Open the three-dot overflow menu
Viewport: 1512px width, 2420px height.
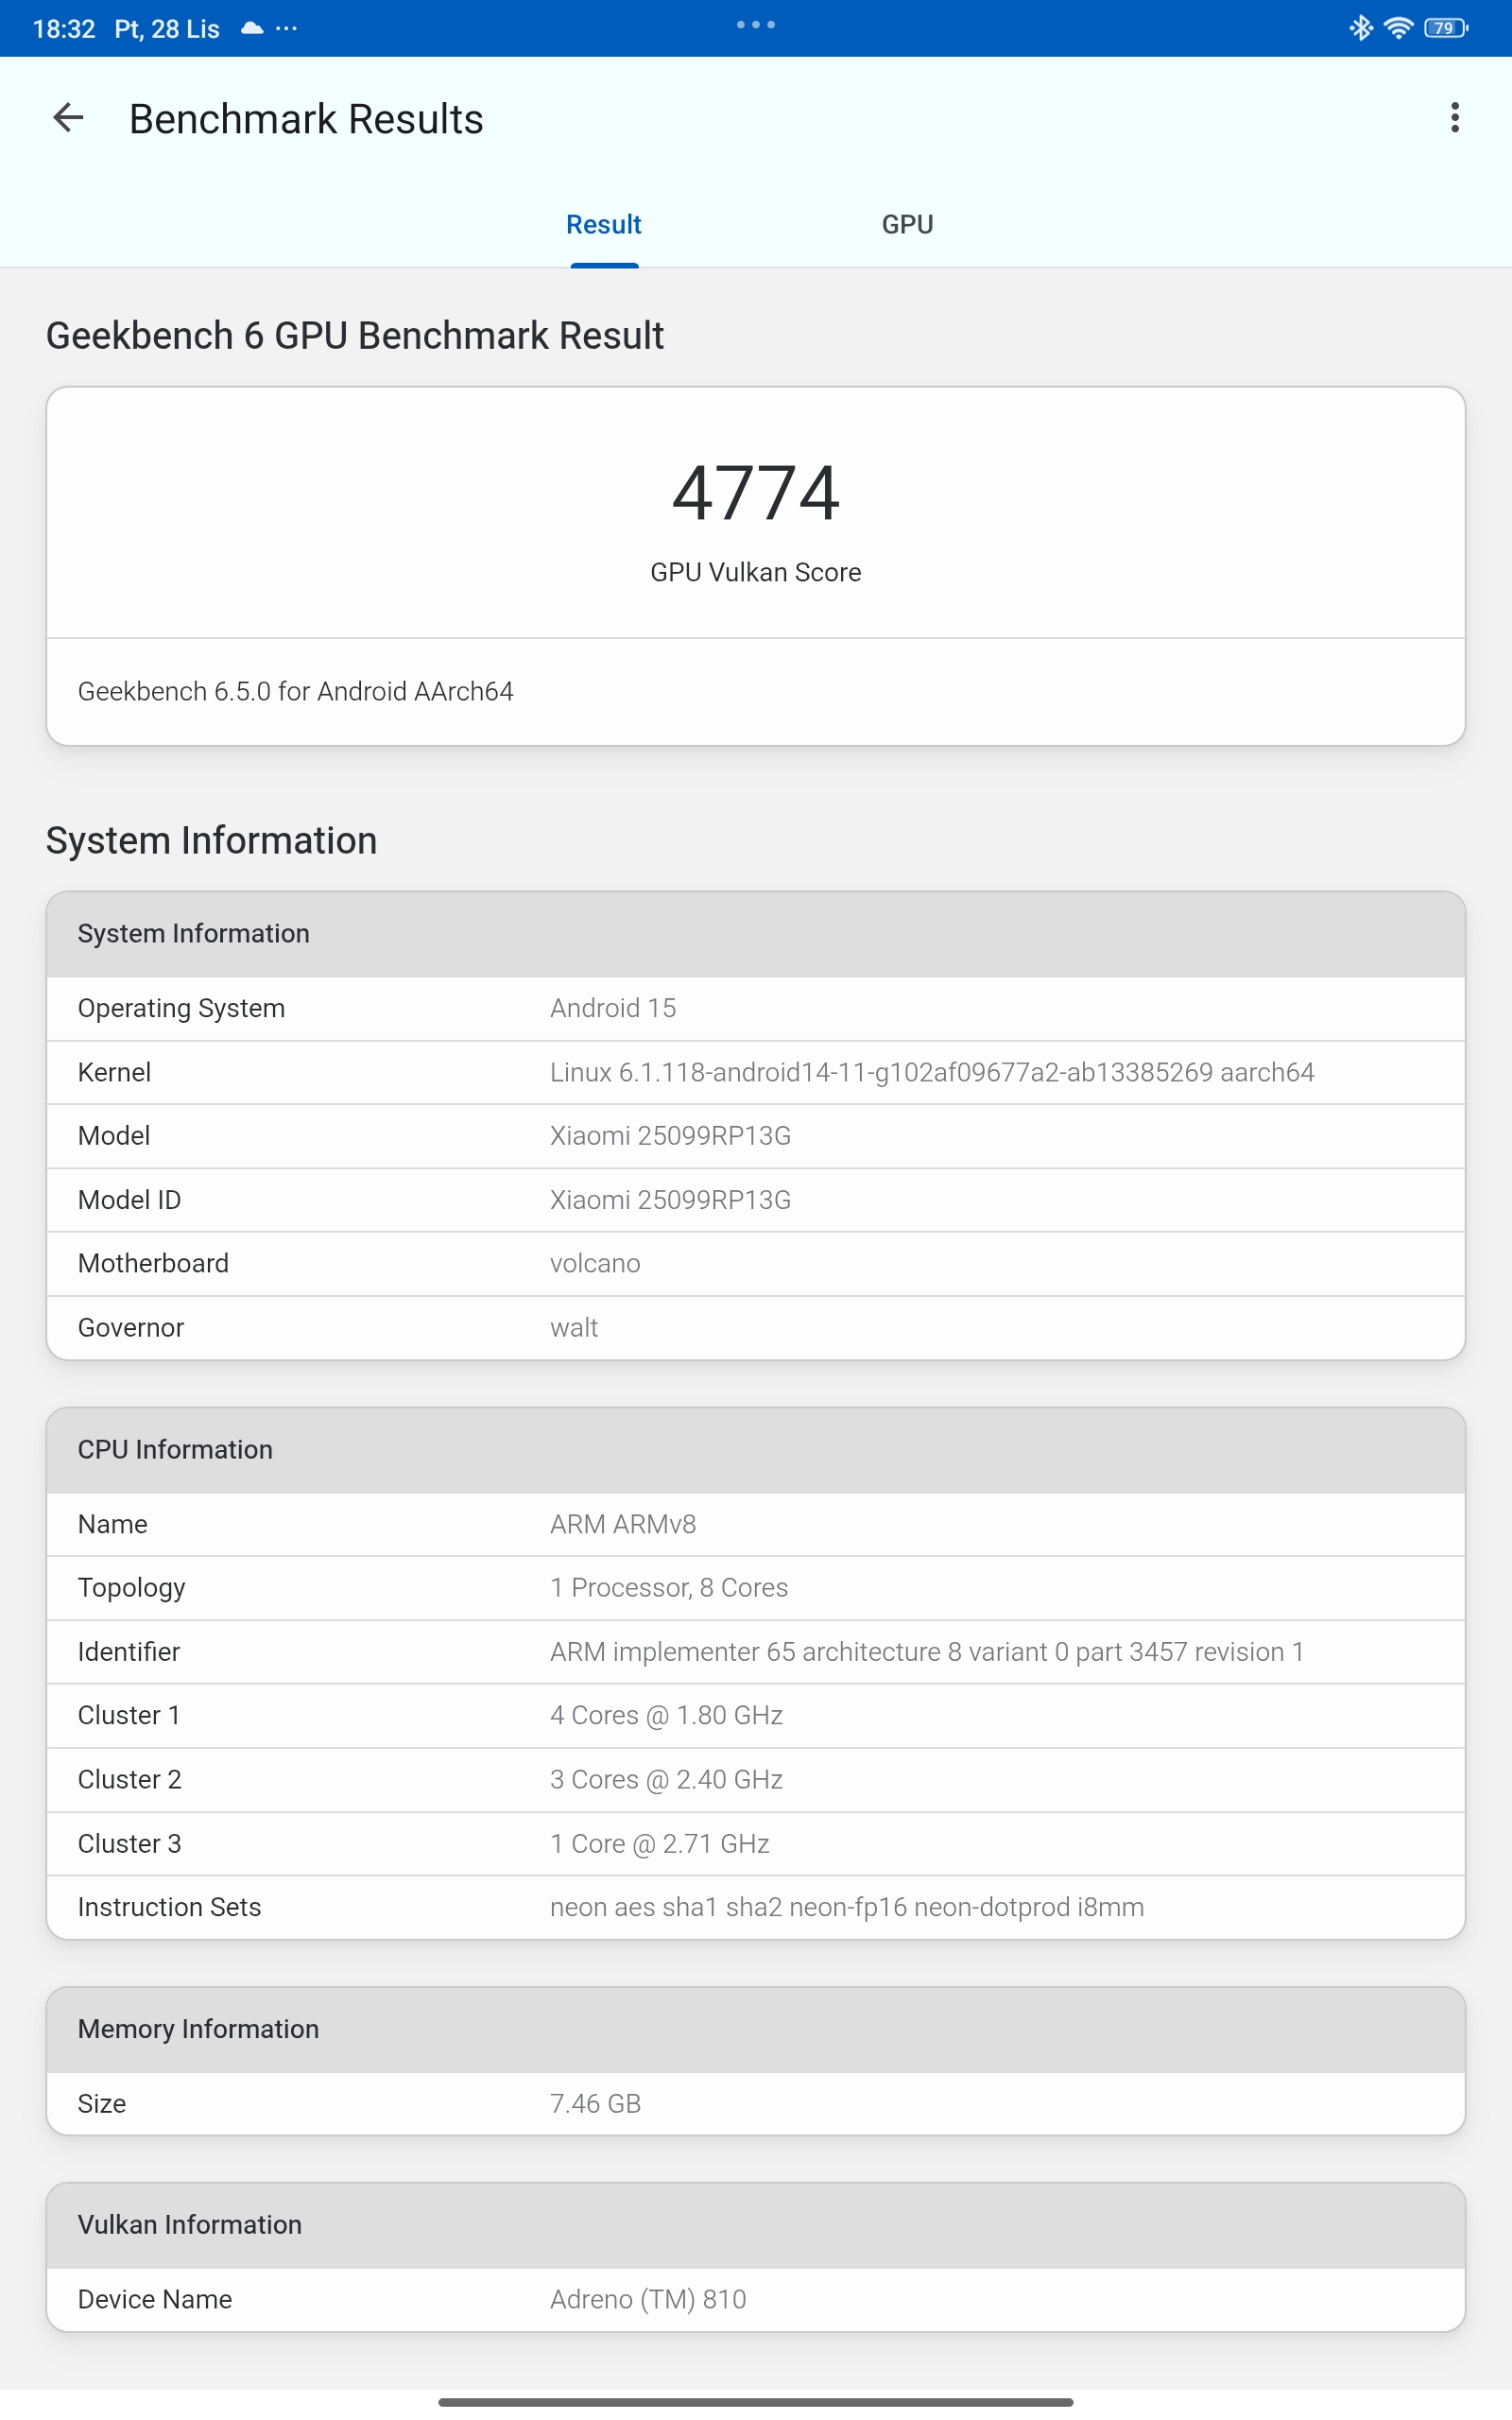1454,118
